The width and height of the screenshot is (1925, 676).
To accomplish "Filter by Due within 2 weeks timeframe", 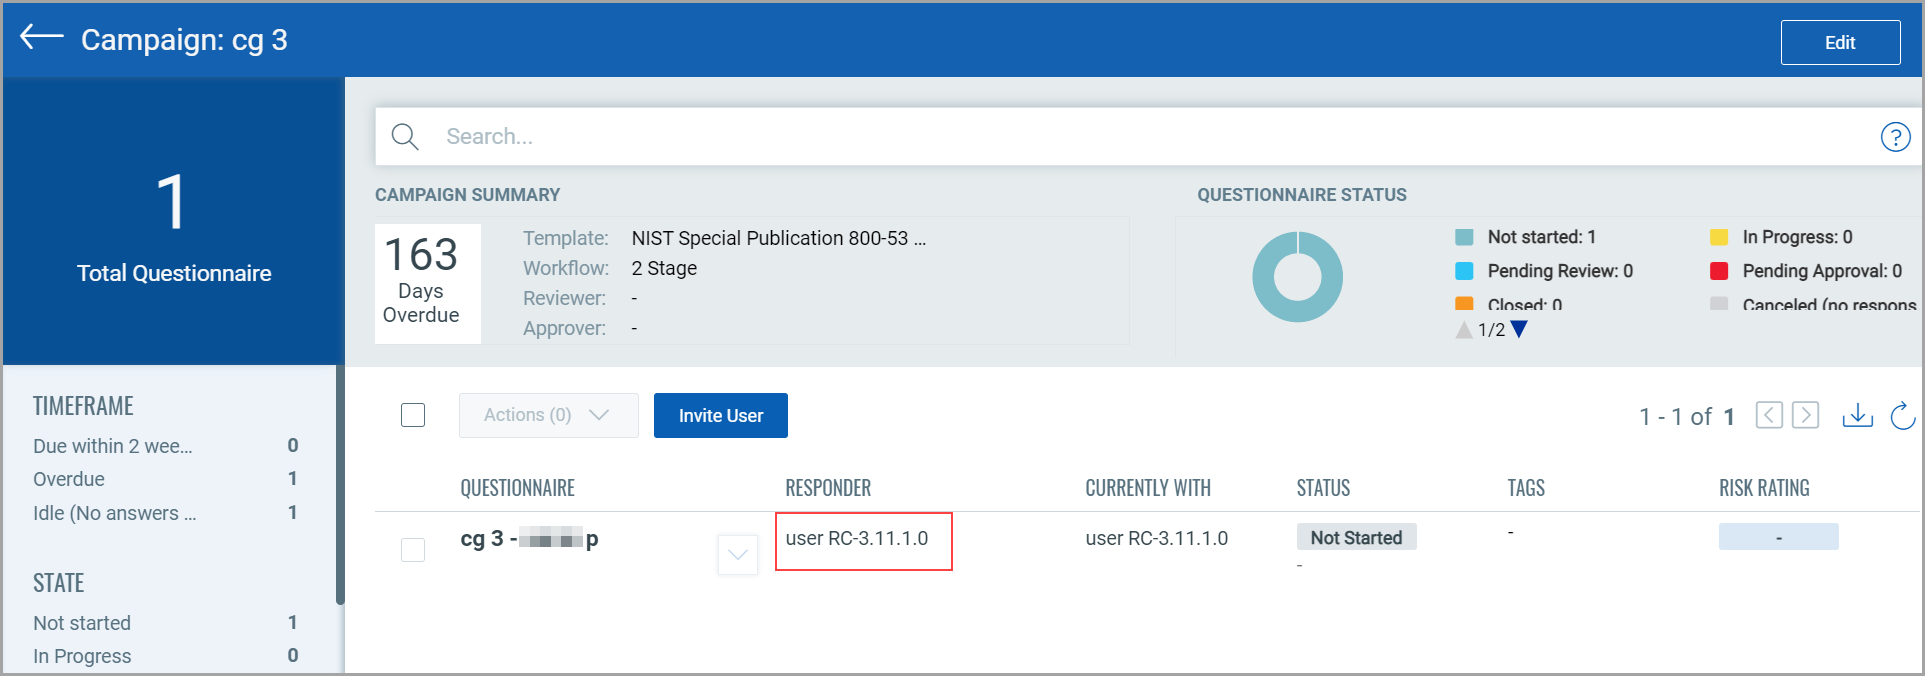I will tap(112, 446).
